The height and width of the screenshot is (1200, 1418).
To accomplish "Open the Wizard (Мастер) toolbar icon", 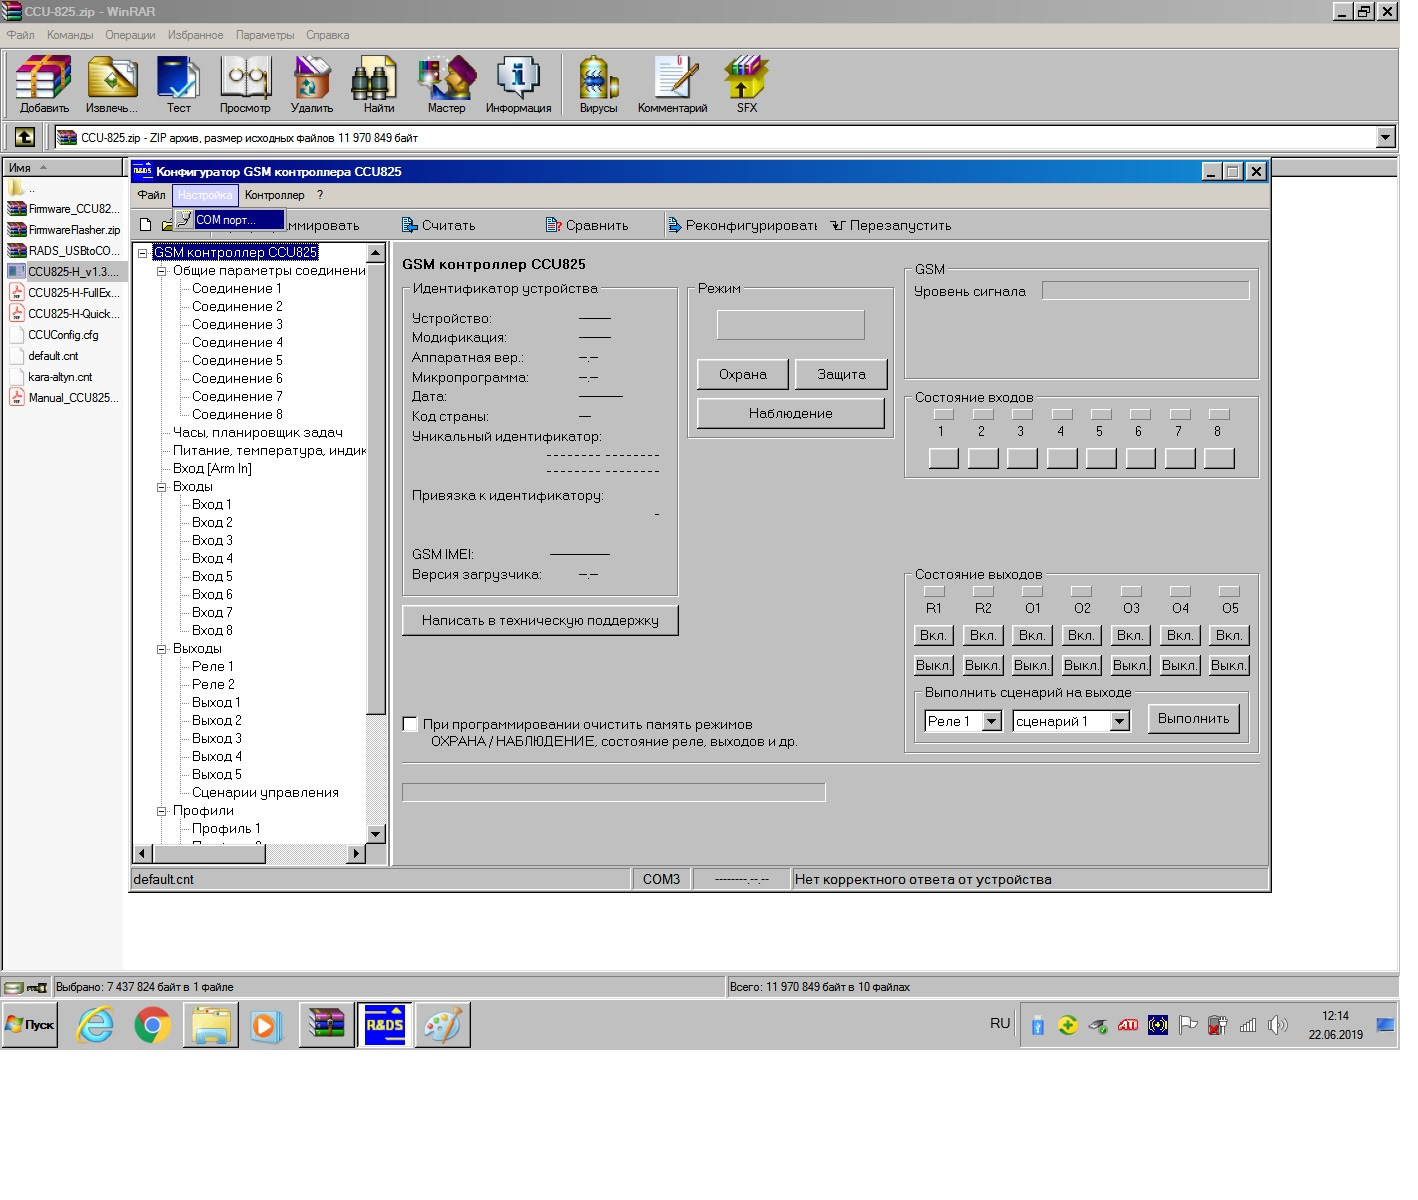I will [446, 84].
